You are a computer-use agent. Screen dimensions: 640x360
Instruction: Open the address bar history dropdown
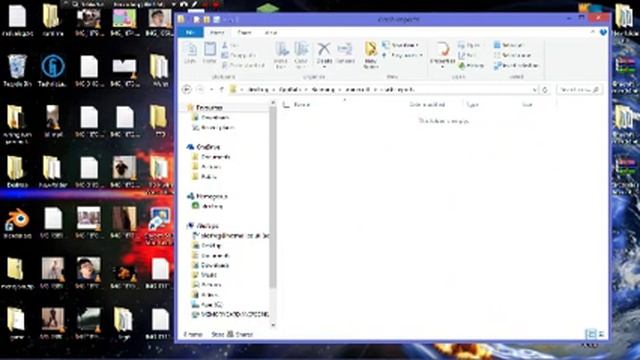point(534,89)
